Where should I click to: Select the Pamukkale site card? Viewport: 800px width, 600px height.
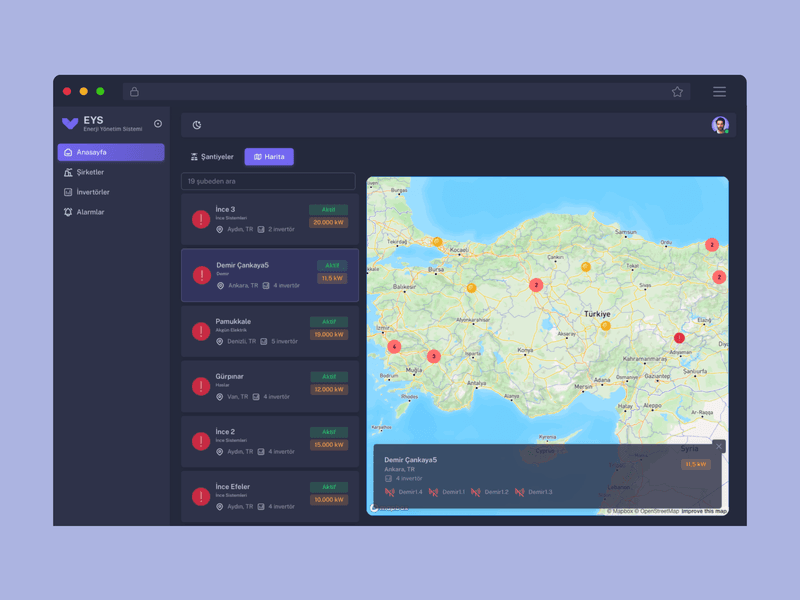pos(269,331)
